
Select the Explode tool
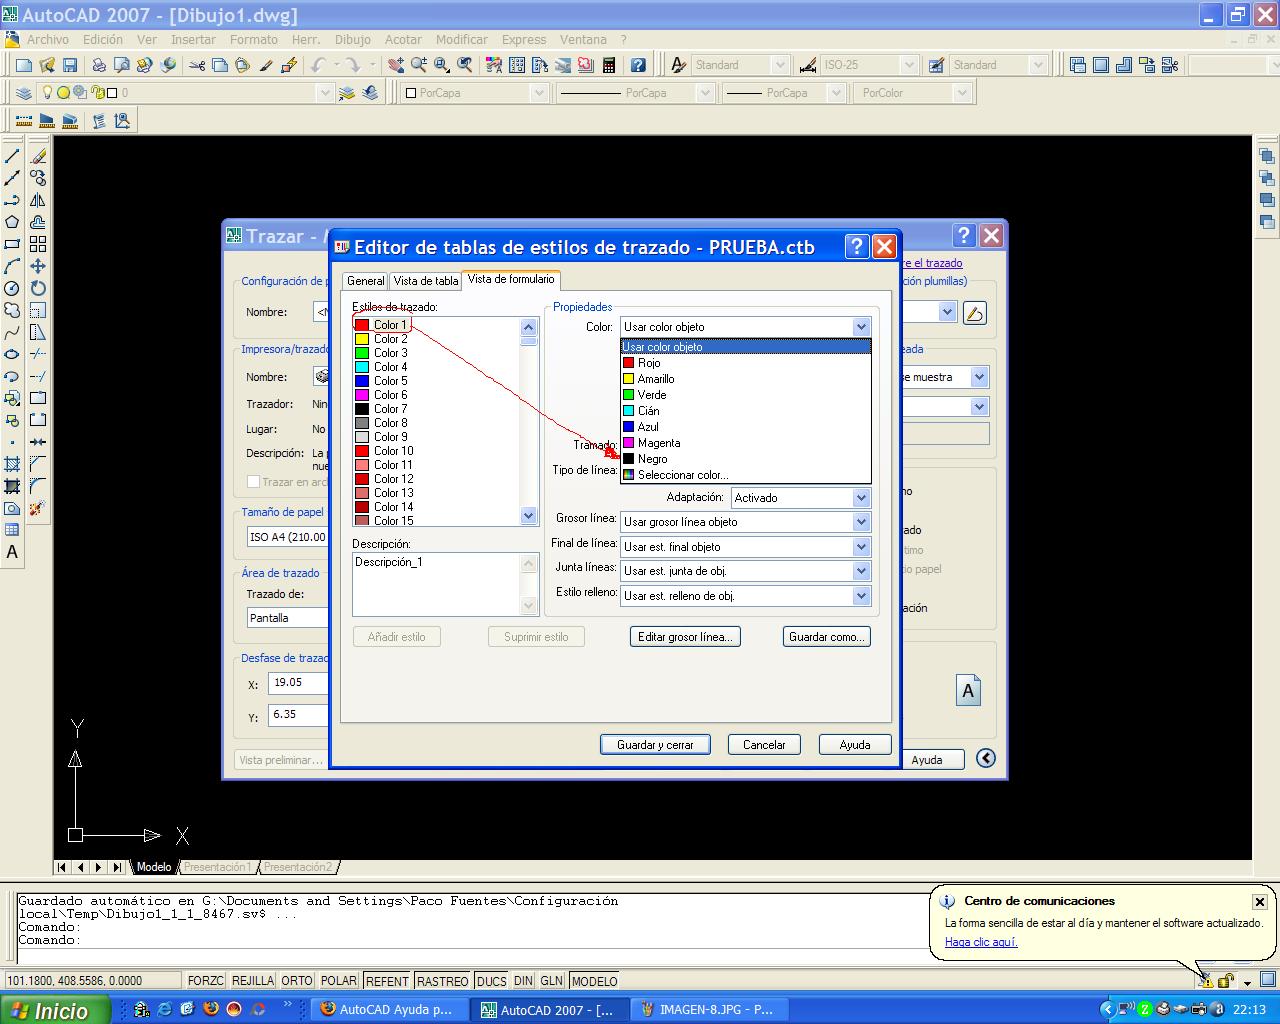(x=38, y=508)
